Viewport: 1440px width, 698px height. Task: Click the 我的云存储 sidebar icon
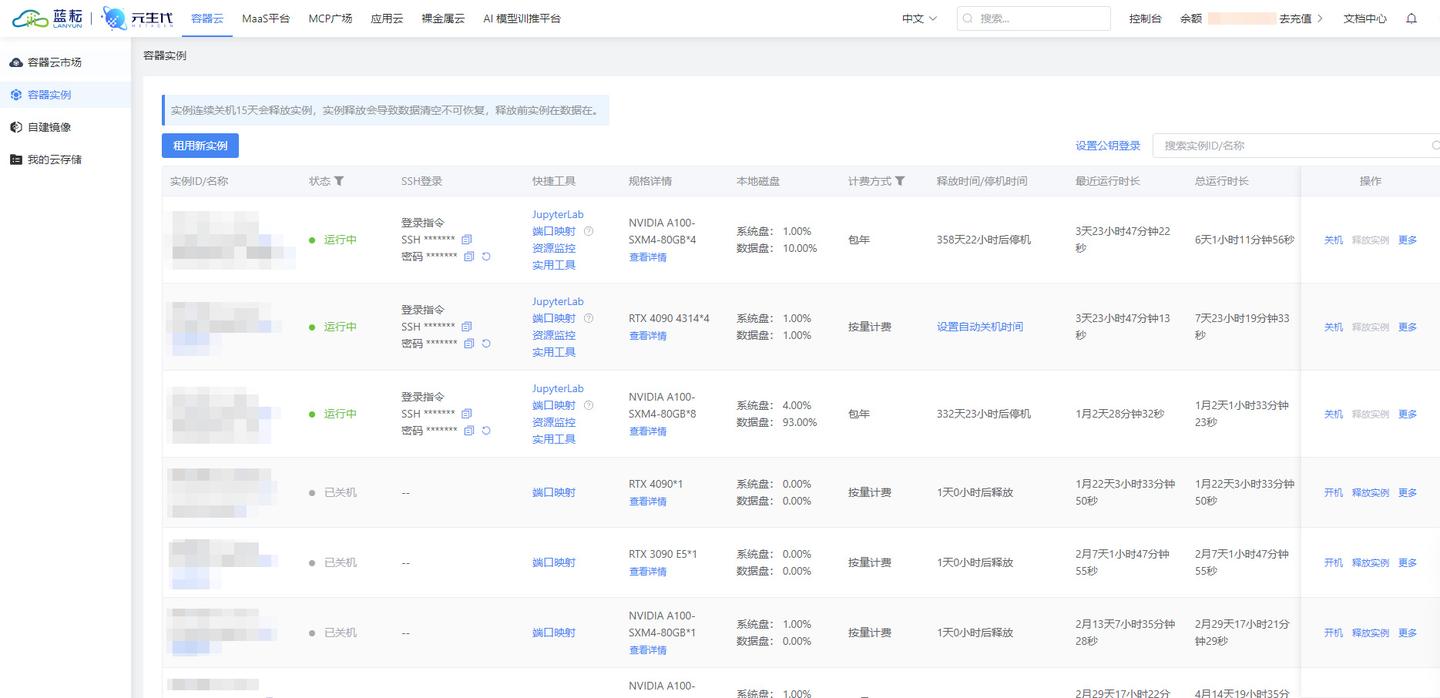pos(16,160)
